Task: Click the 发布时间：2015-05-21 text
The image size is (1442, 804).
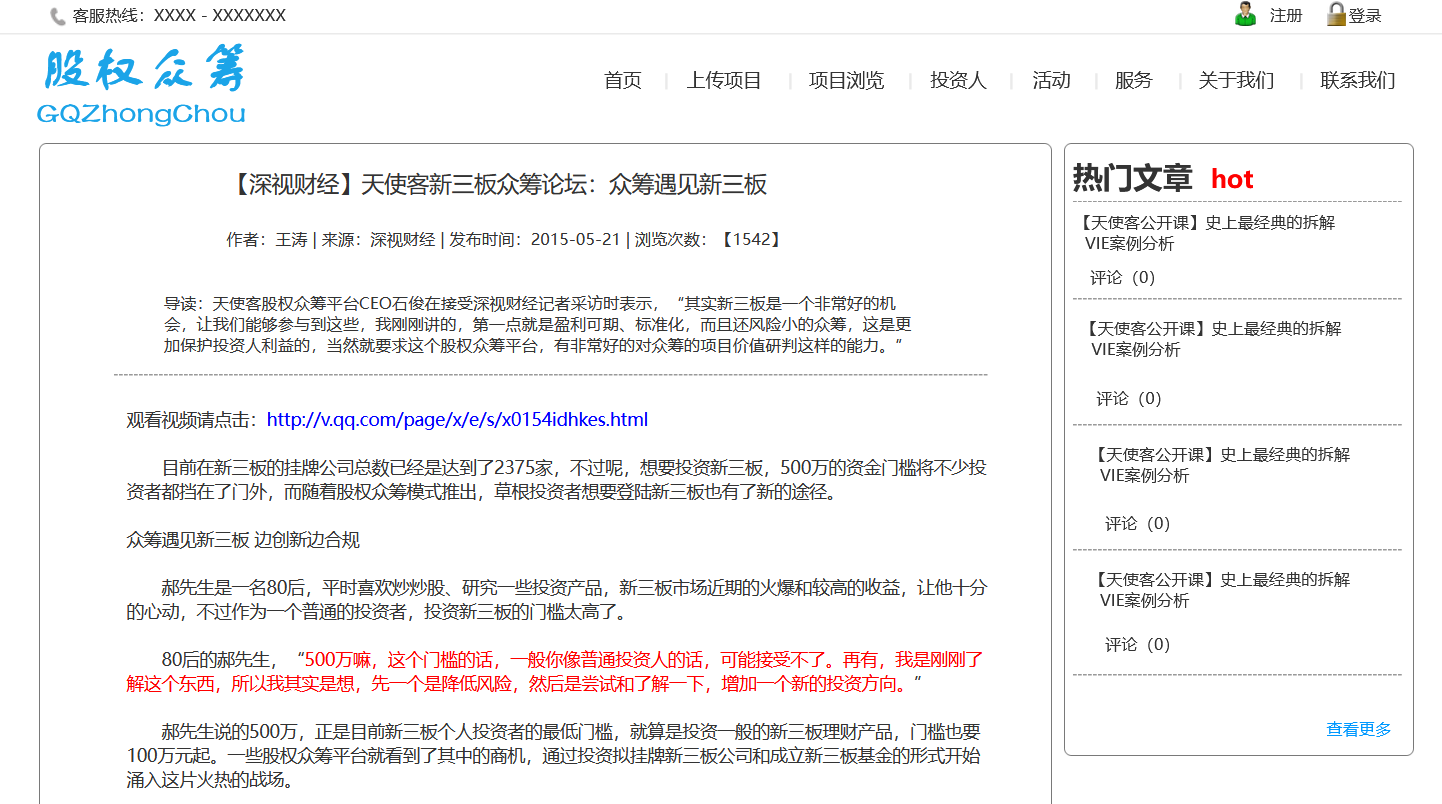Action: 535,240
